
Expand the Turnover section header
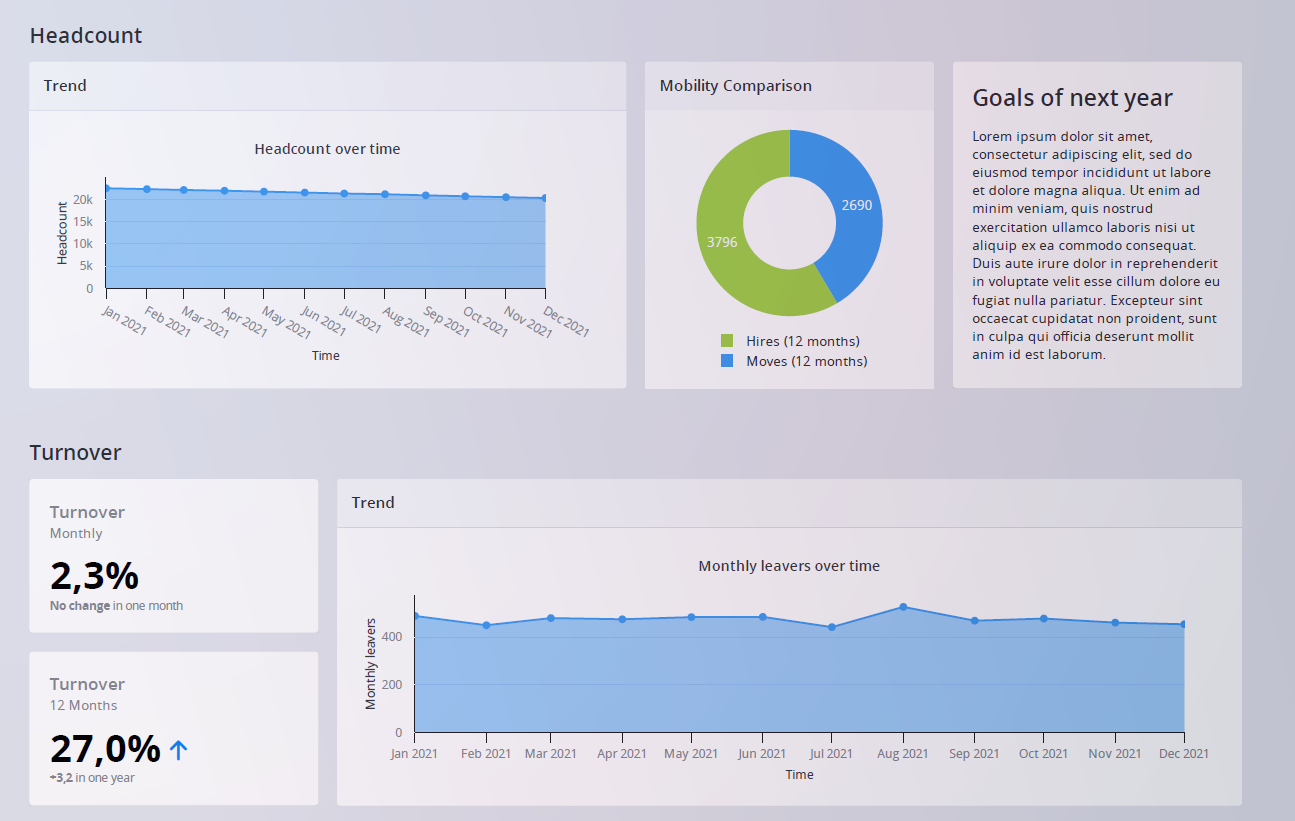tap(75, 452)
